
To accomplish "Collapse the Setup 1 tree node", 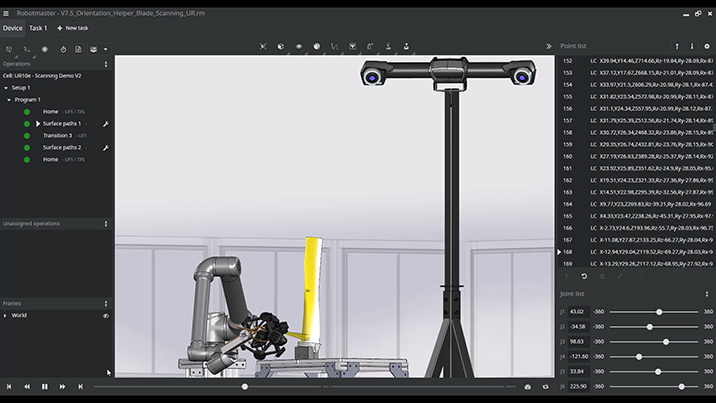I will click(x=6, y=88).
